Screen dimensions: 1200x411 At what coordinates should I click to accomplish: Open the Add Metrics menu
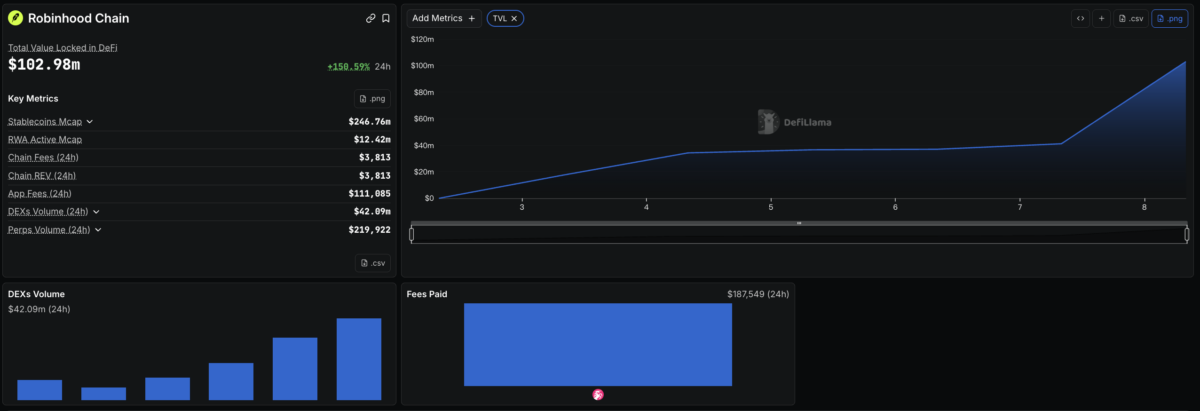[x=444, y=18]
